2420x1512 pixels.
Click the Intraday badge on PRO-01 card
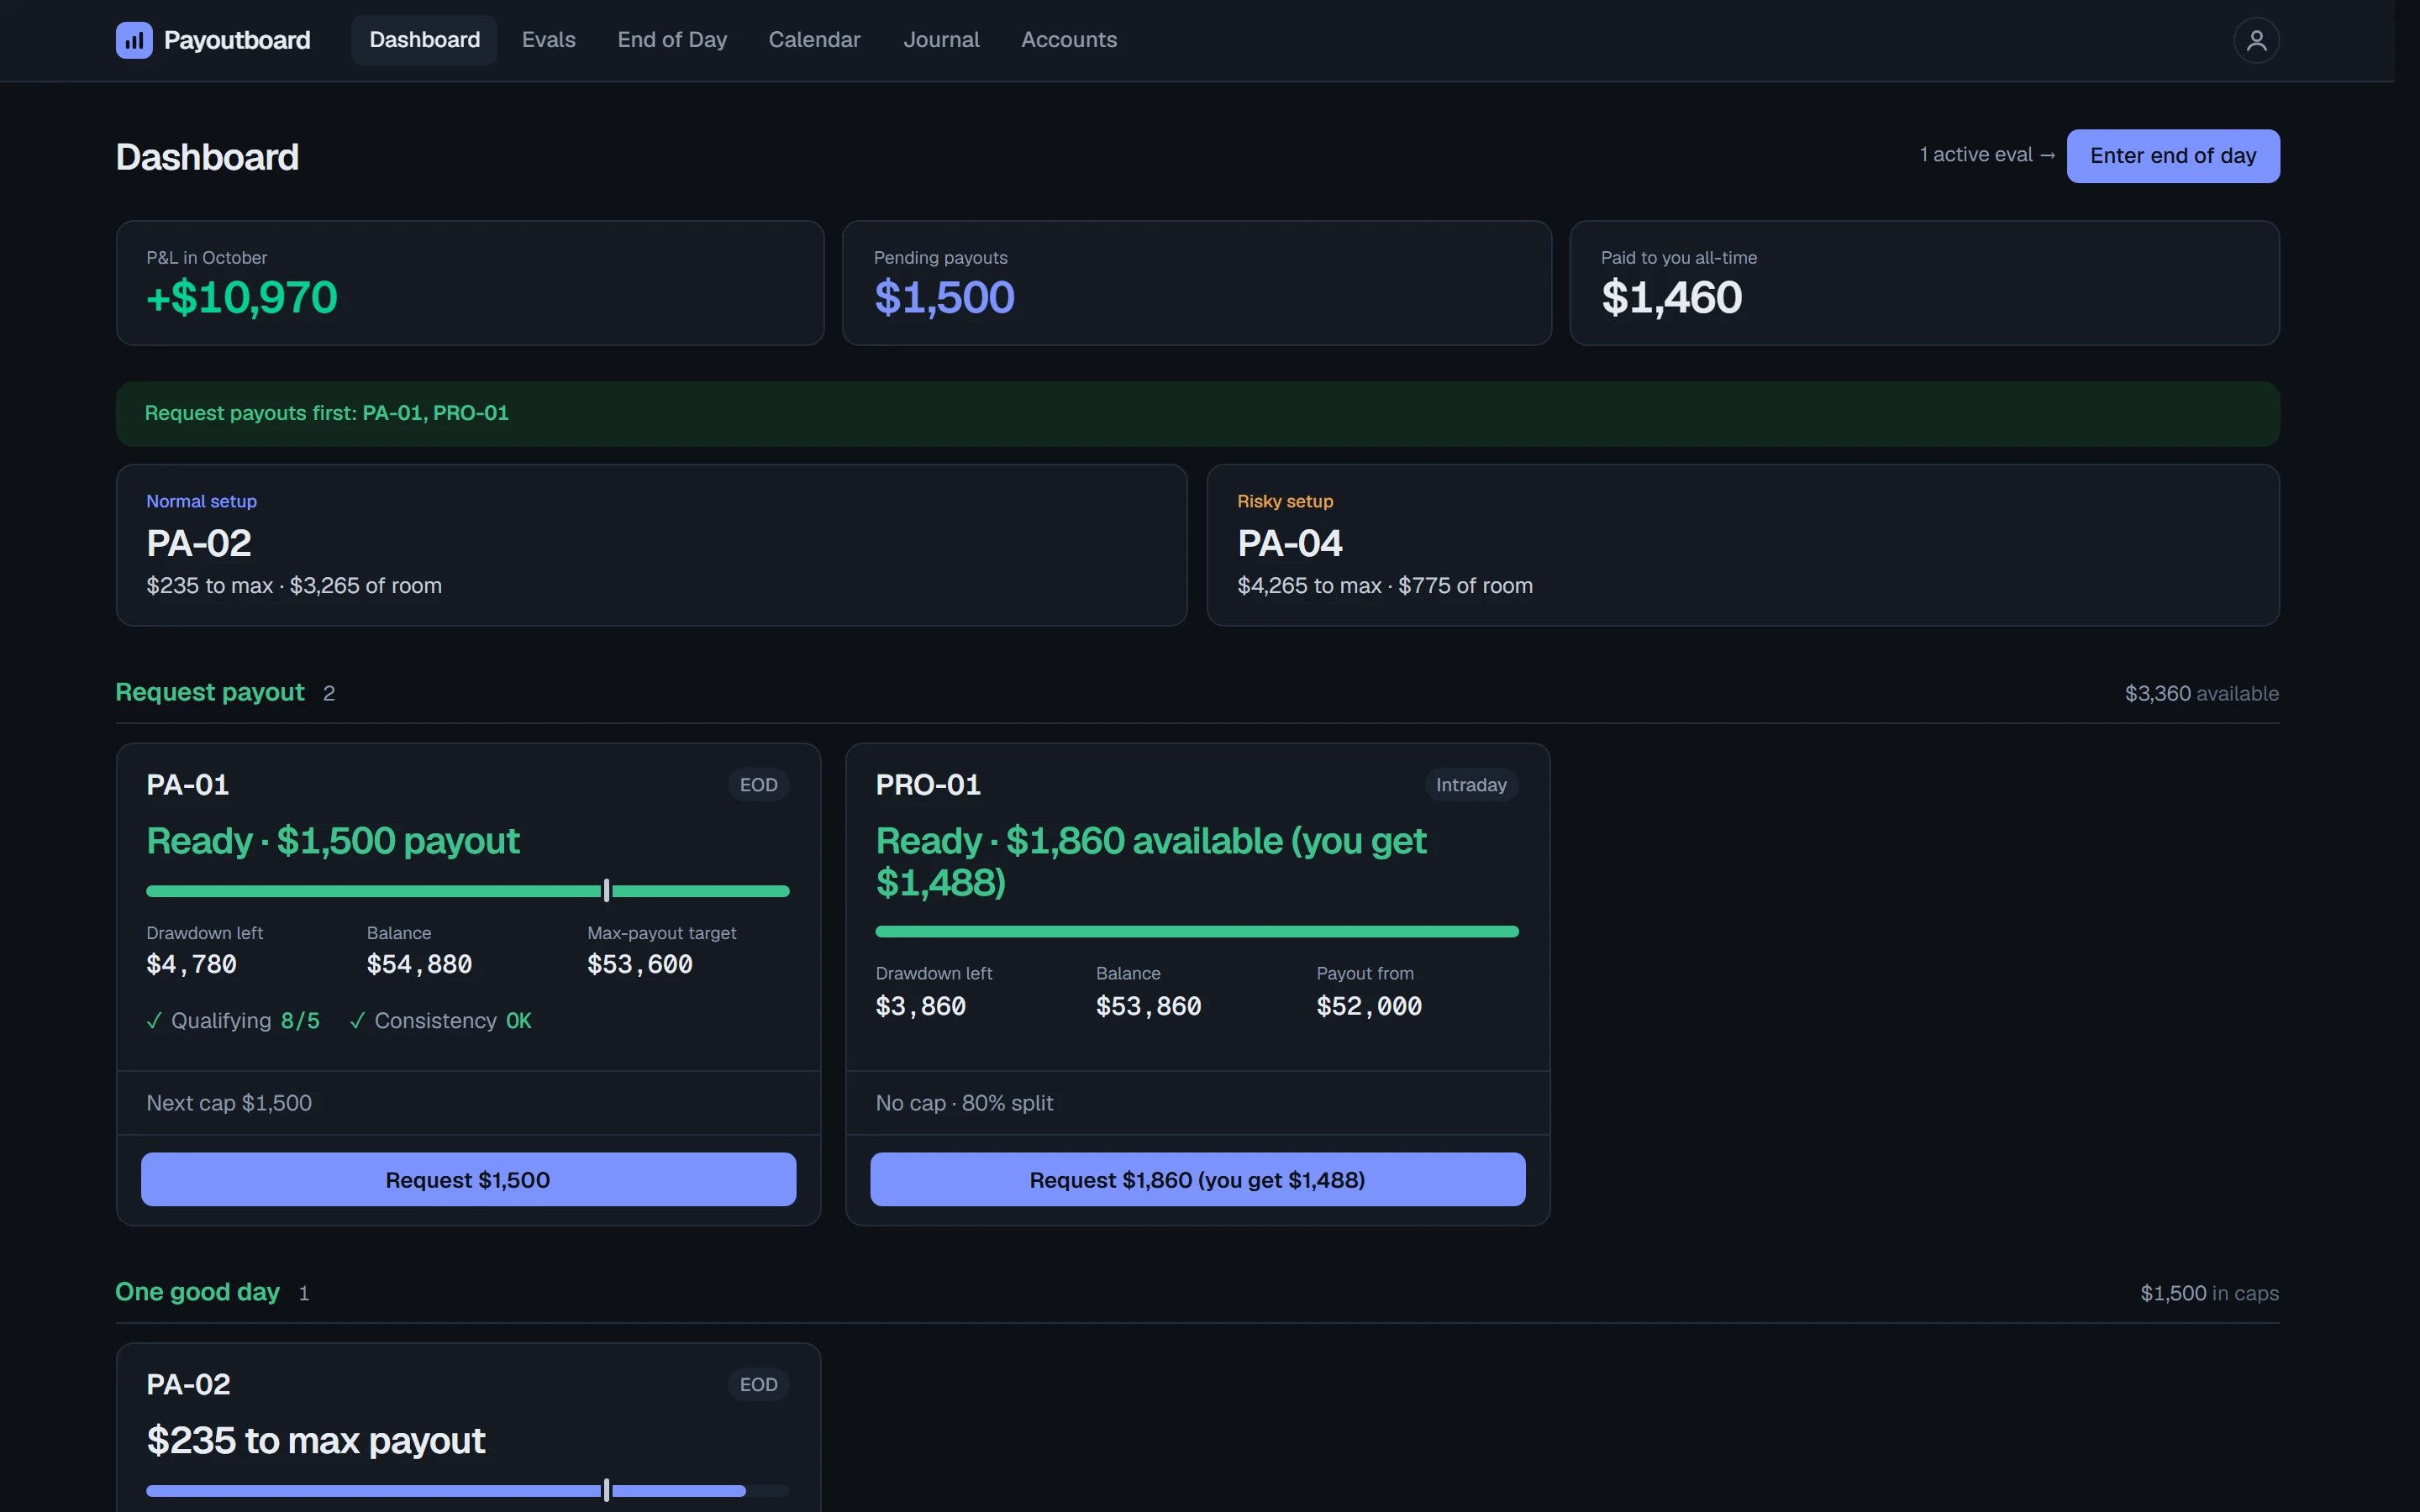coord(1471,785)
